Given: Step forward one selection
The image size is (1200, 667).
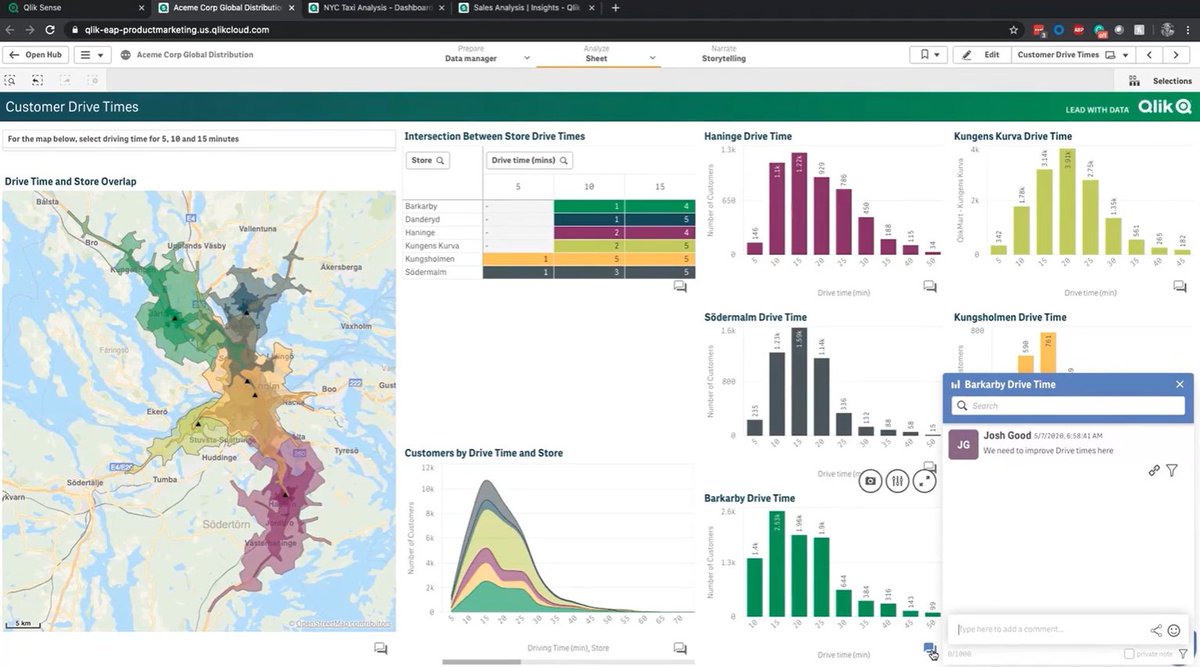Looking at the screenshot, I should pos(65,80).
